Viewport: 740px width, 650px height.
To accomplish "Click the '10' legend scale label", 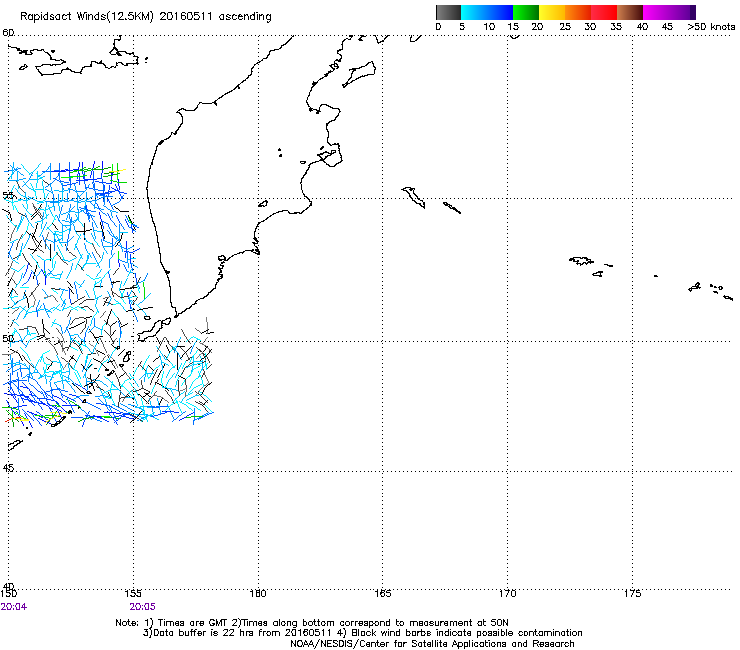I will 489,27.
